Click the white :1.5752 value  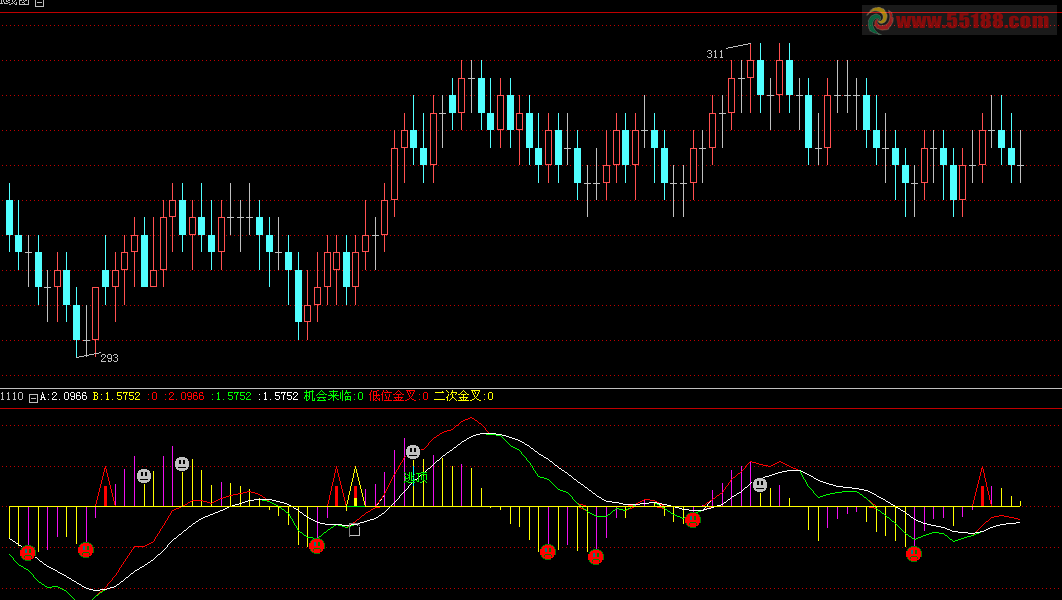(278, 396)
